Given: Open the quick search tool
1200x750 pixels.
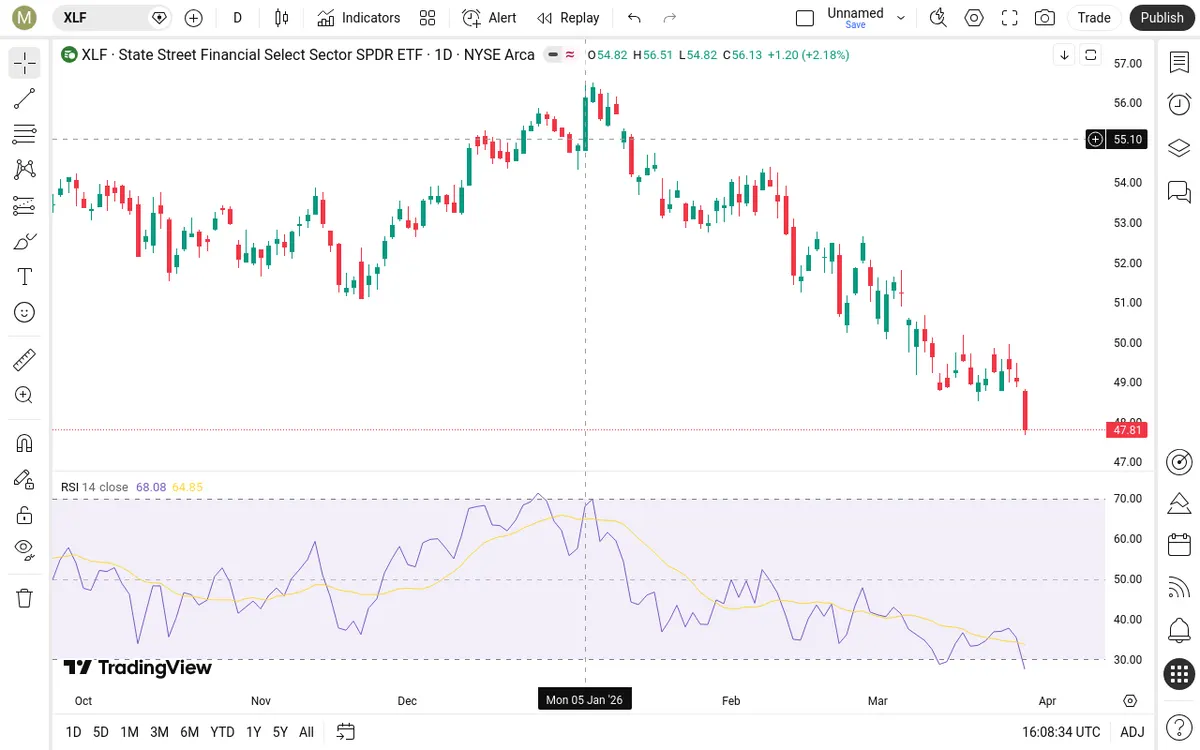Looking at the screenshot, I should point(938,17).
